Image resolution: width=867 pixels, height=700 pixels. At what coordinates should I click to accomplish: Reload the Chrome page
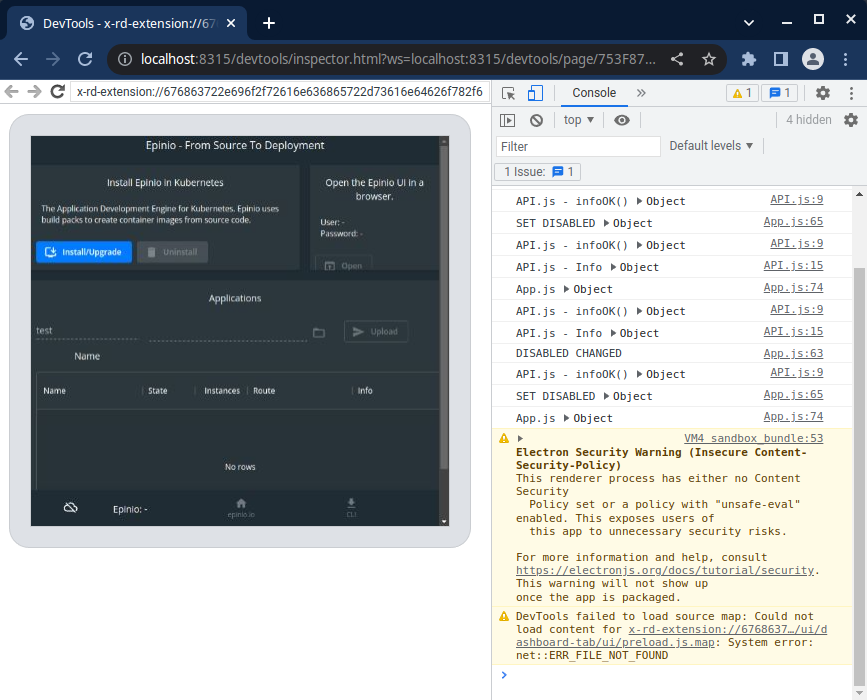point(85,59)
